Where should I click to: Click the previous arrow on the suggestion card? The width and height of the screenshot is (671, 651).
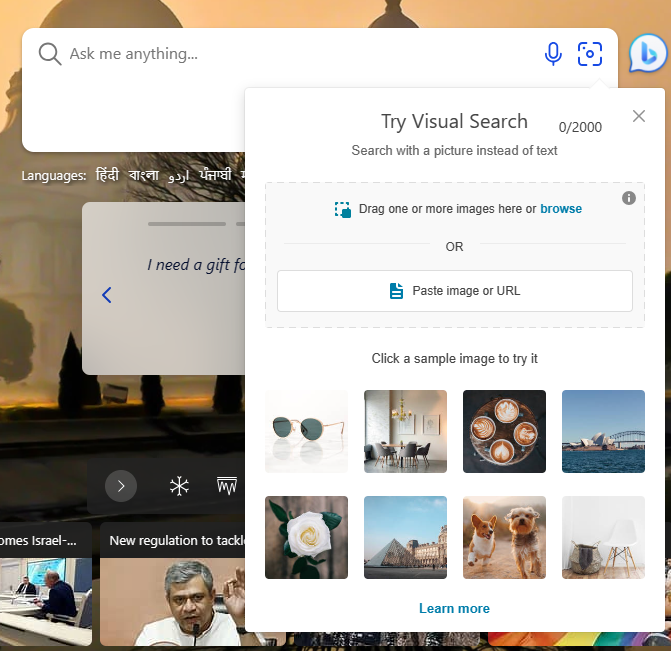point(107,295)
